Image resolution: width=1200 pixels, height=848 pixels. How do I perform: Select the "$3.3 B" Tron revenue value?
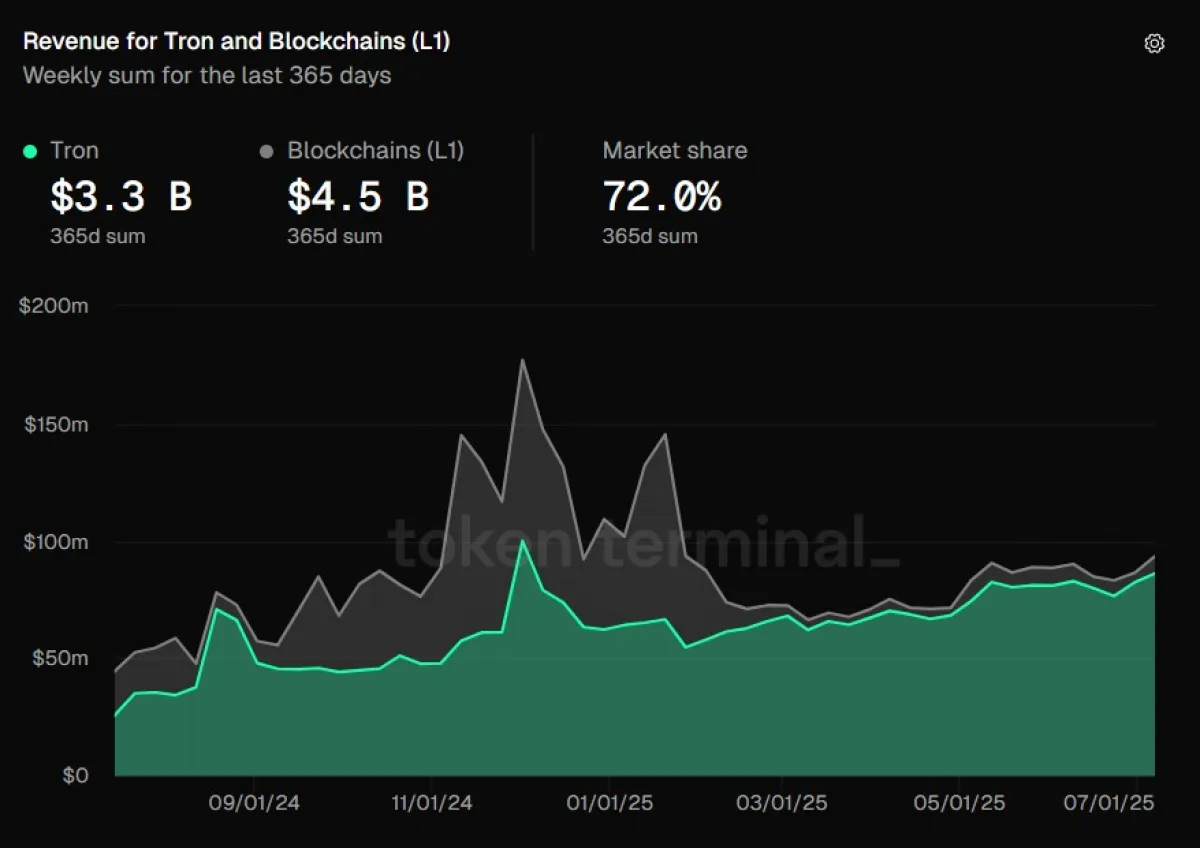click(x=121, y=197)
